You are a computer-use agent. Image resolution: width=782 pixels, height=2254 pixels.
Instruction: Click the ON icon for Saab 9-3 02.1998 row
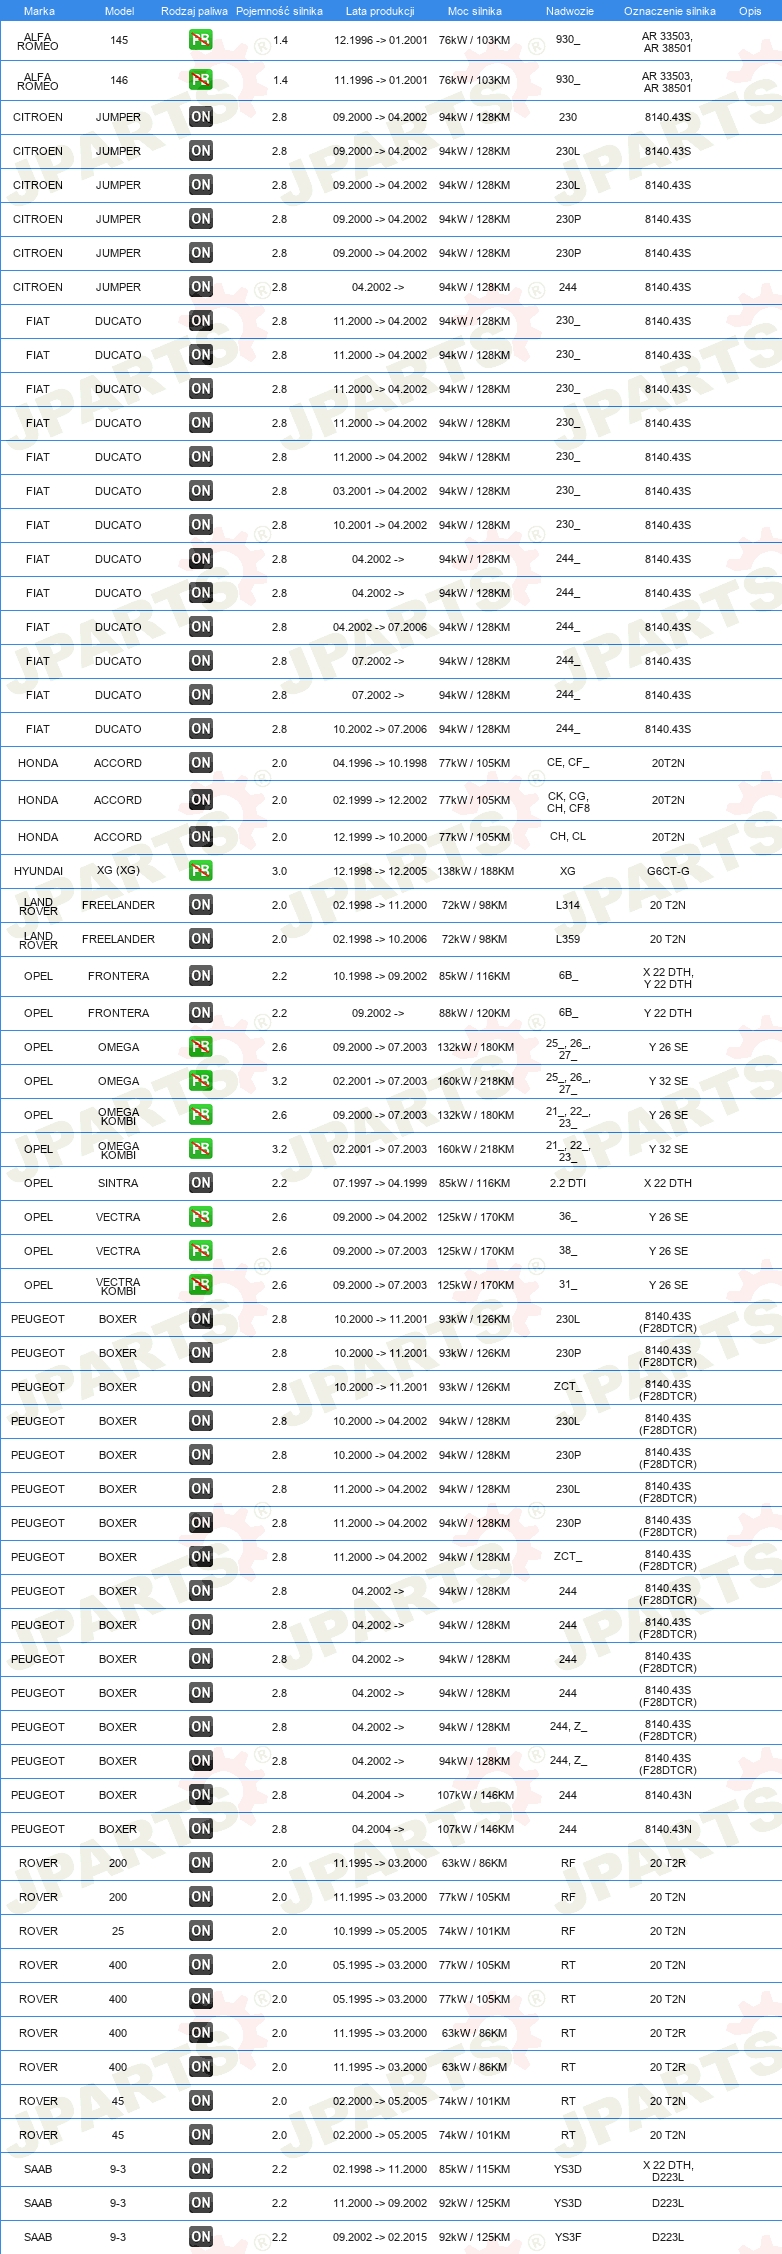pos(200,2169)
